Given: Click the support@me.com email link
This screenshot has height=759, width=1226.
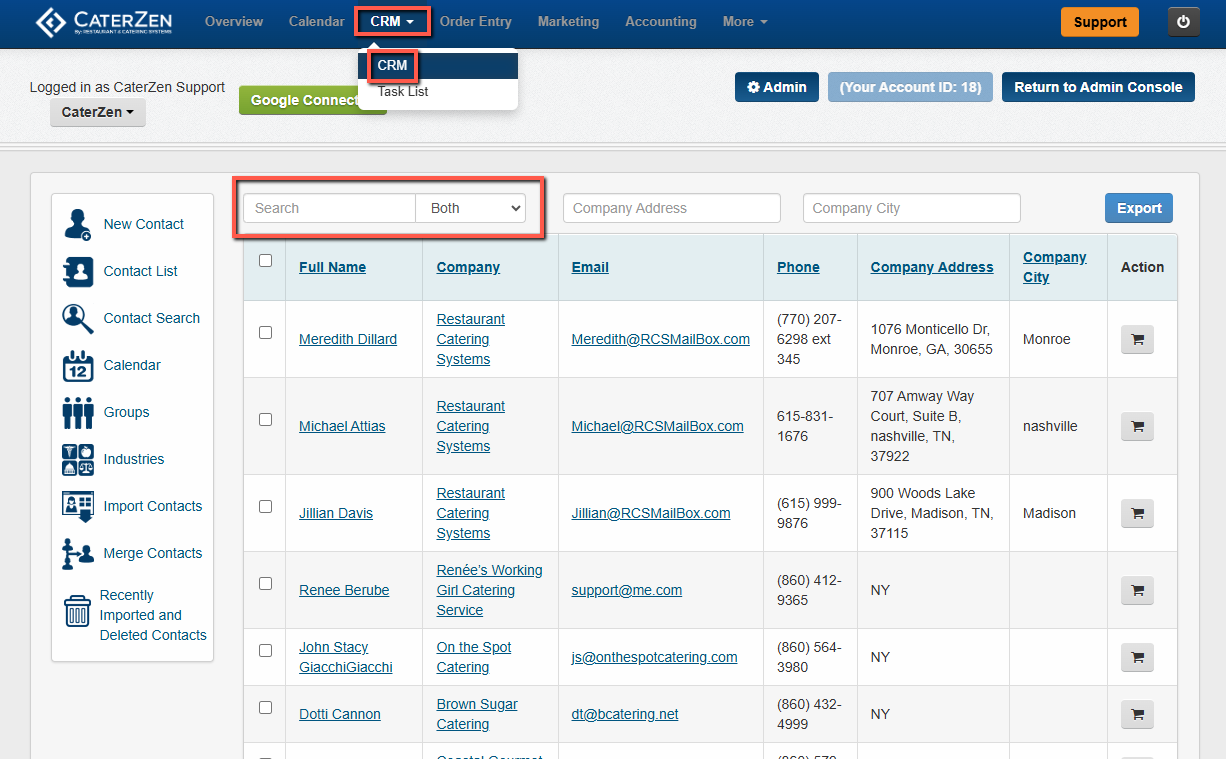Looking at the screenshot, I should pyautogui.click(x=627, y=590).
